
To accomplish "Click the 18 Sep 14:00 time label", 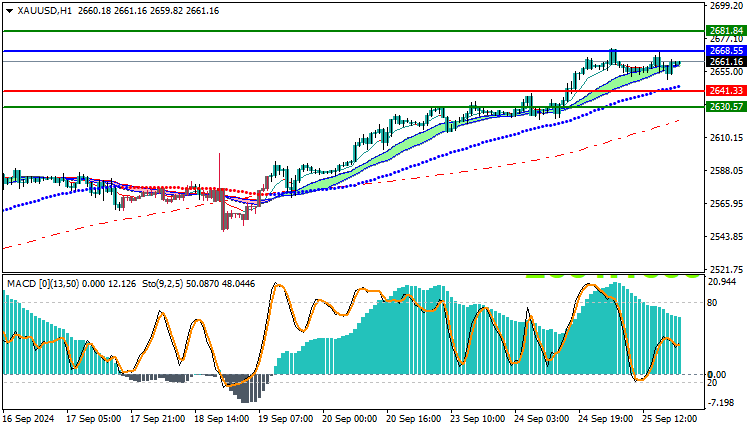I will pyautogui.click(x=221, y=419).
